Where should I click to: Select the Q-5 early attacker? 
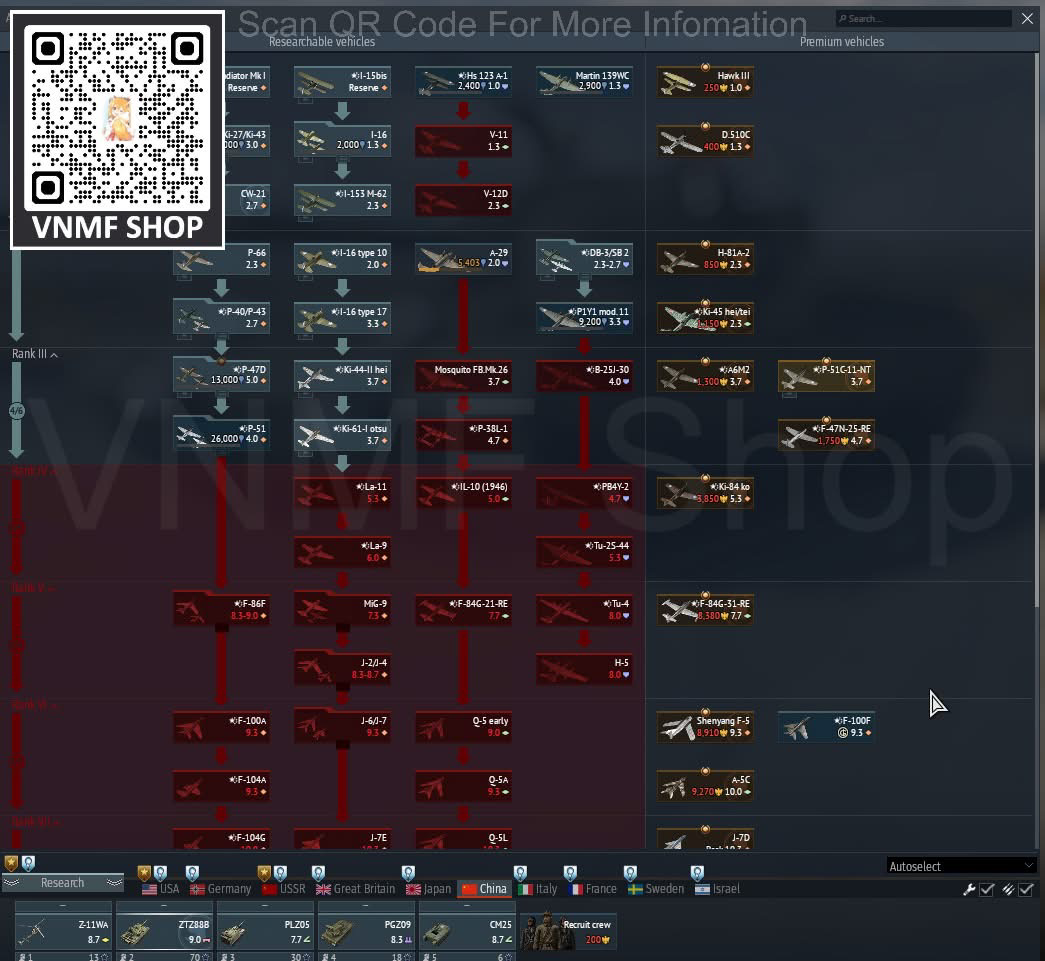pos(463,727)
